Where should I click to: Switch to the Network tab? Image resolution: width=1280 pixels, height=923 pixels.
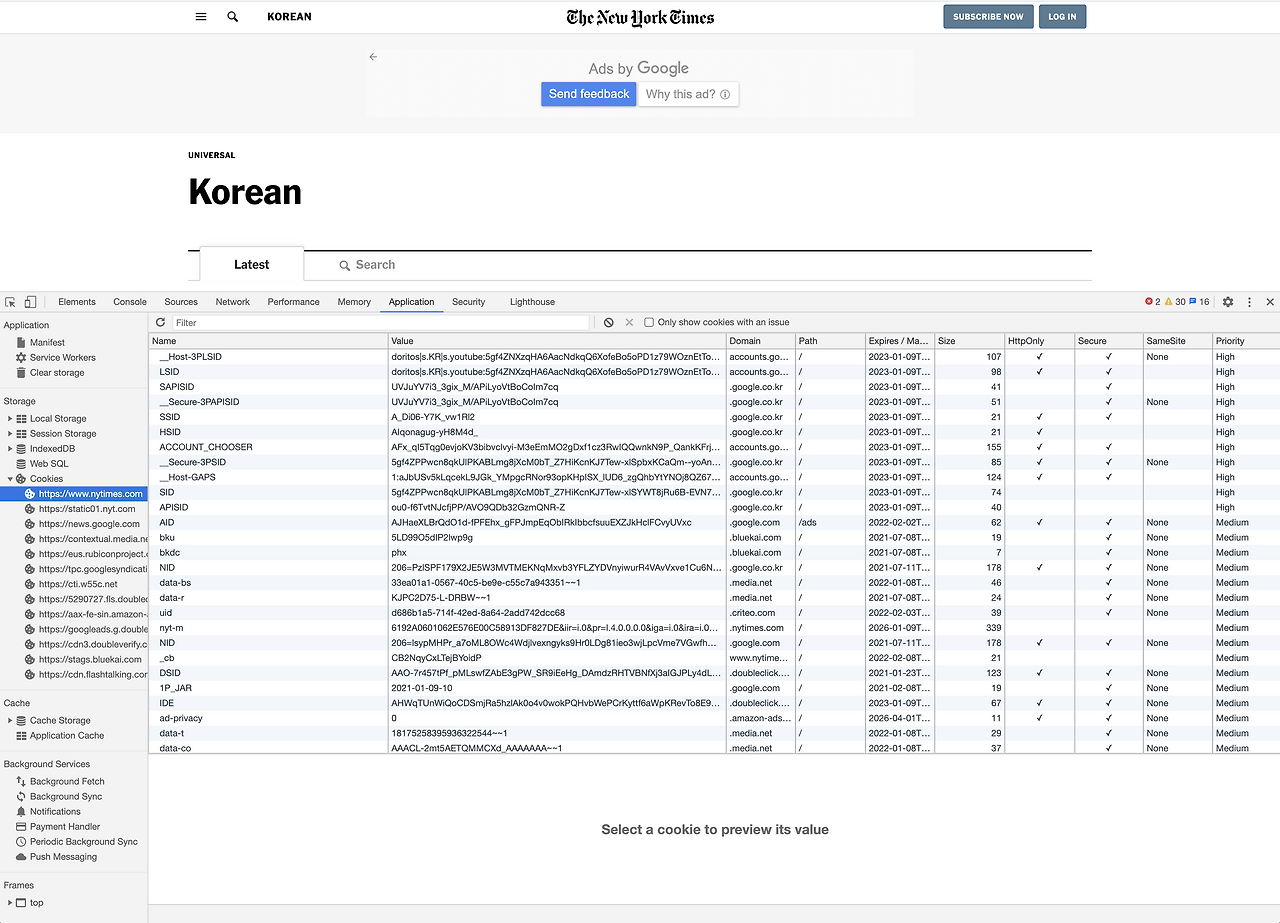(232, 301)
